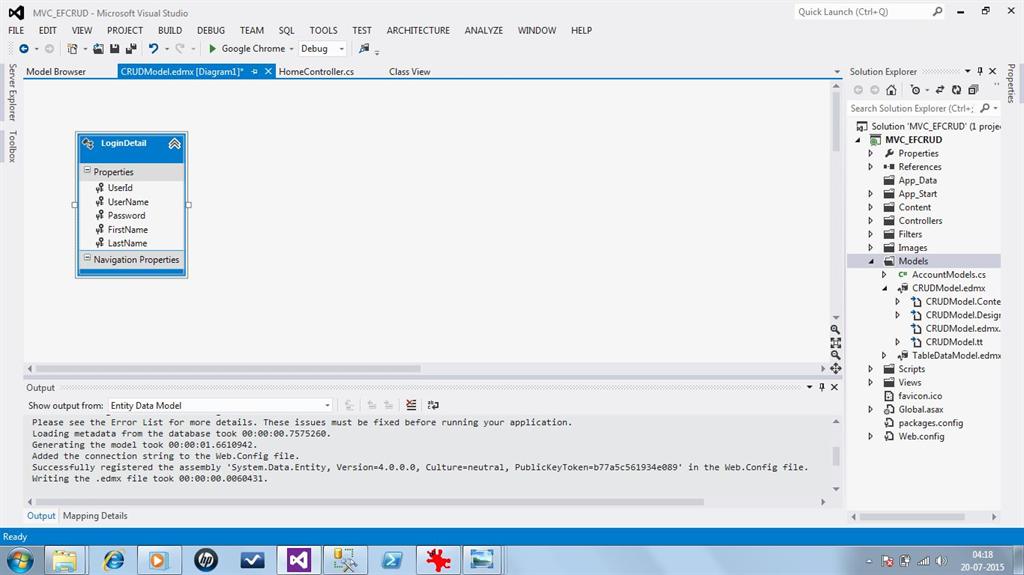The height and width of the screenshot is (575, 1024).
Task: Click the New Project toolbar icon
Action: coord(72,48)
